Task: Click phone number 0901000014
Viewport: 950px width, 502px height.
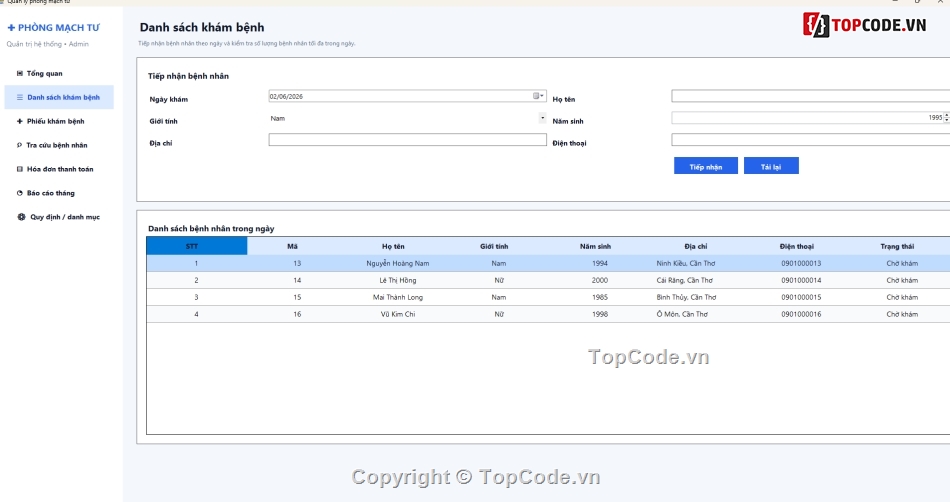Action: (801, 280)
